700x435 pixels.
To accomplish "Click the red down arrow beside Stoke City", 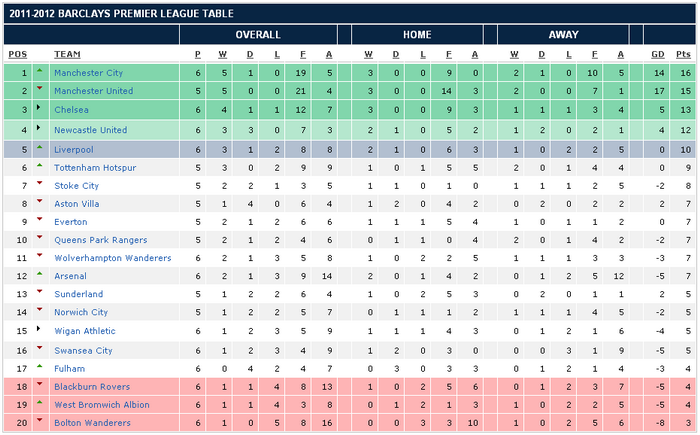I will pyautogui.click(x=39, y=185).
